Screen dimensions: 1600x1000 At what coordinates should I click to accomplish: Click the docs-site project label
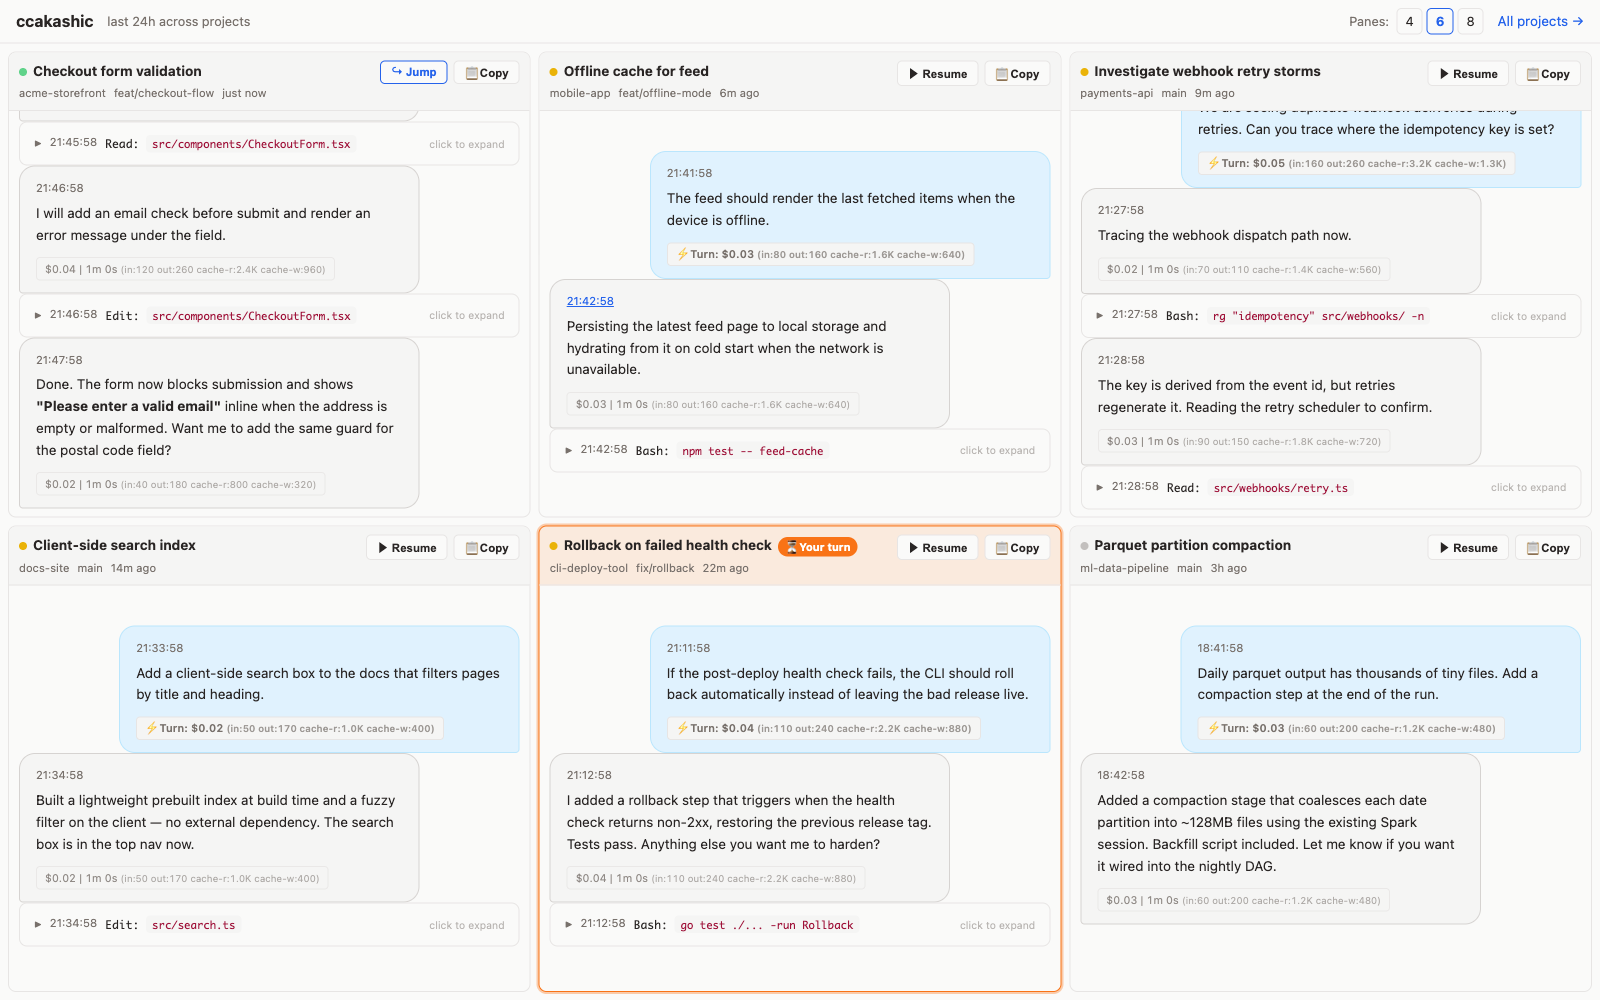tap(44, 568)
